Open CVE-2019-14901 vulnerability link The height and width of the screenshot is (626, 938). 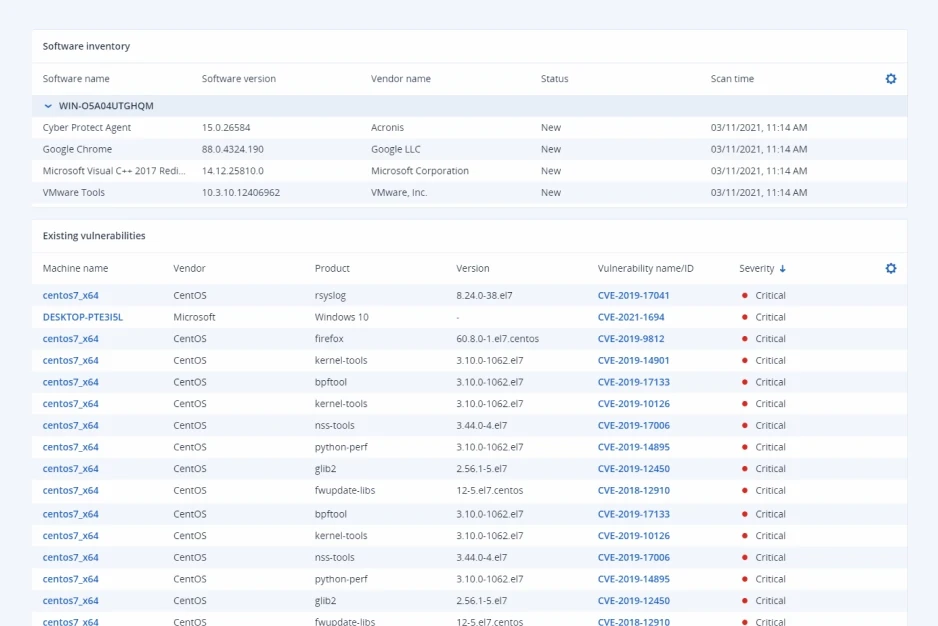634,360
